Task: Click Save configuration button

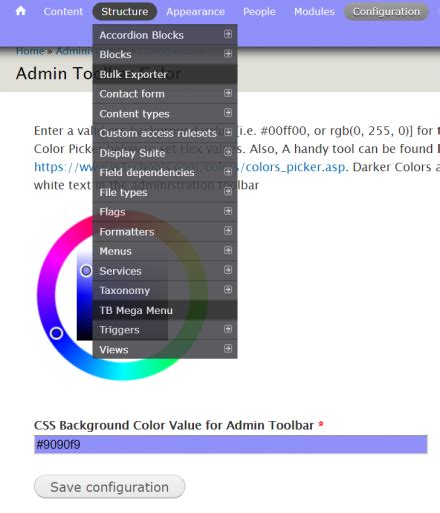Action: (x=109, y=487)
